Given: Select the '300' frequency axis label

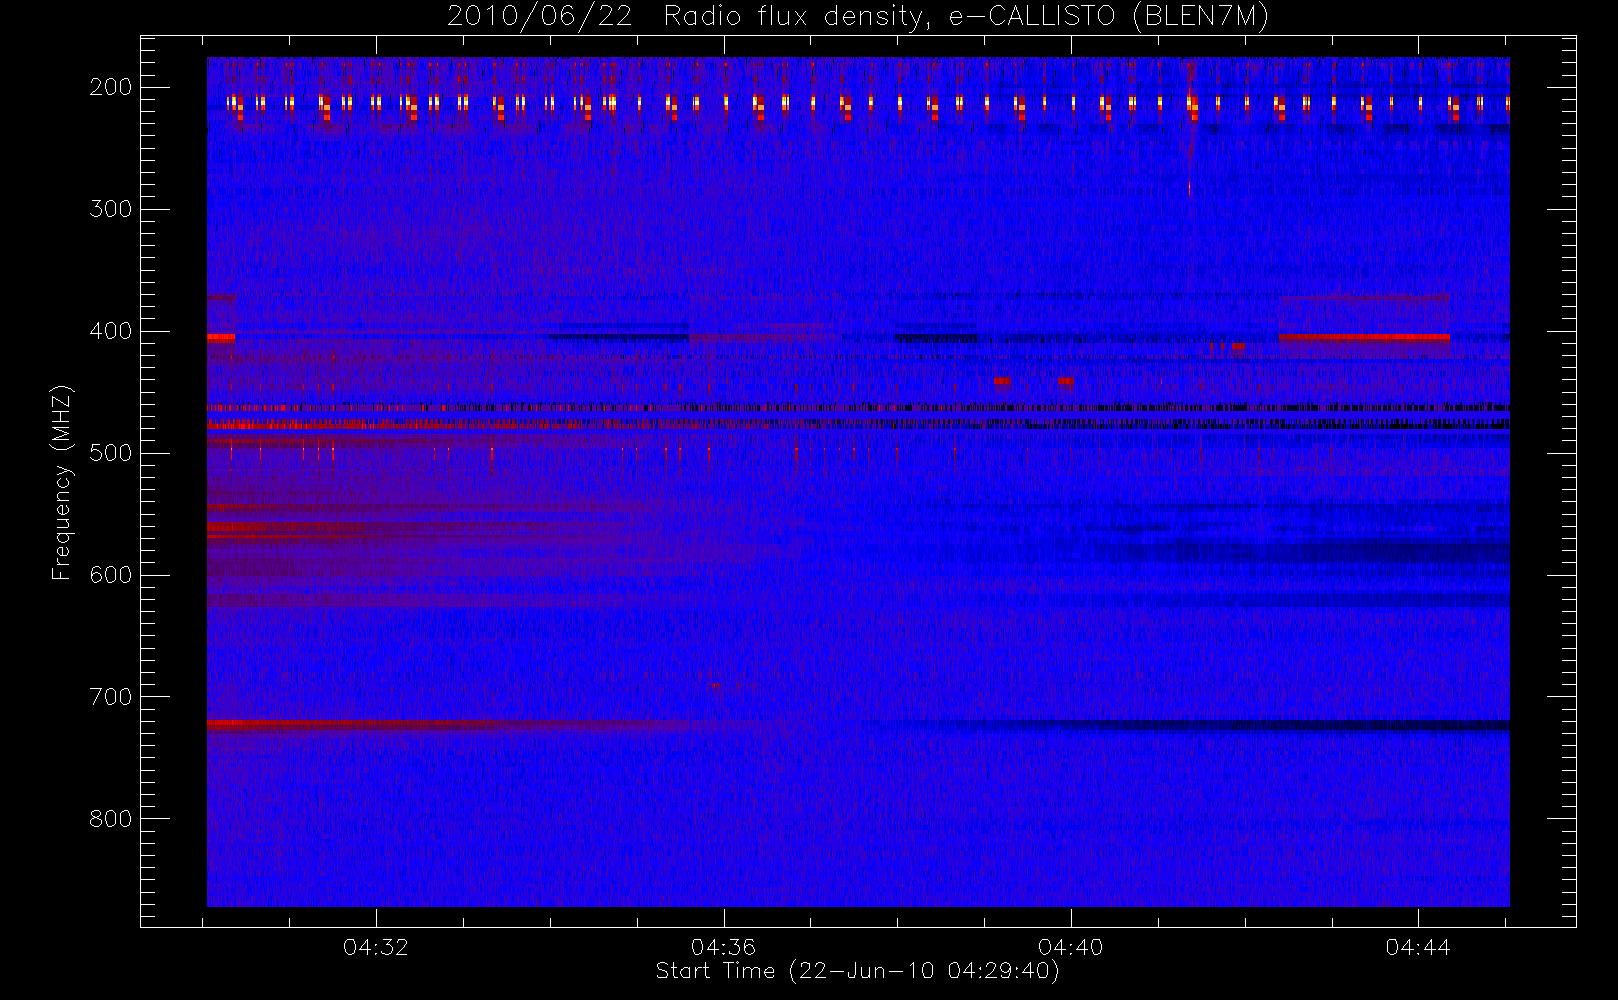Looking at the screenshot, I should [111, 209].
